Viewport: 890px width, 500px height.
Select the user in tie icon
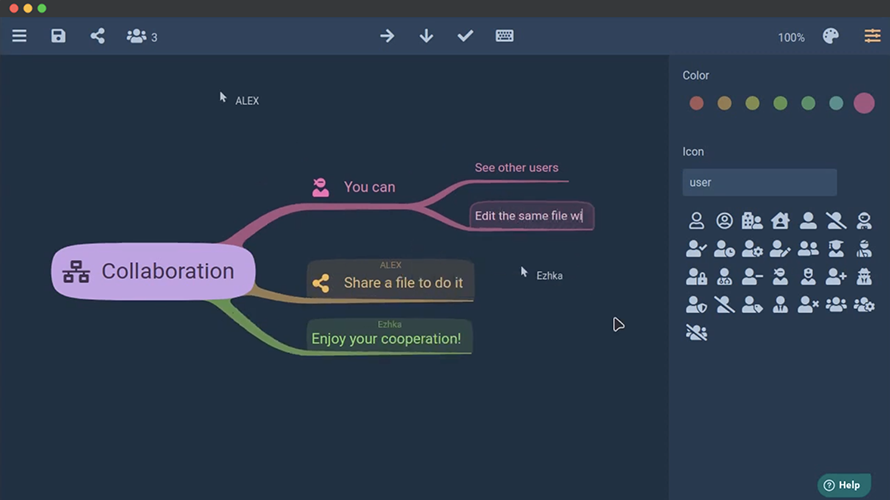(780, 305)
